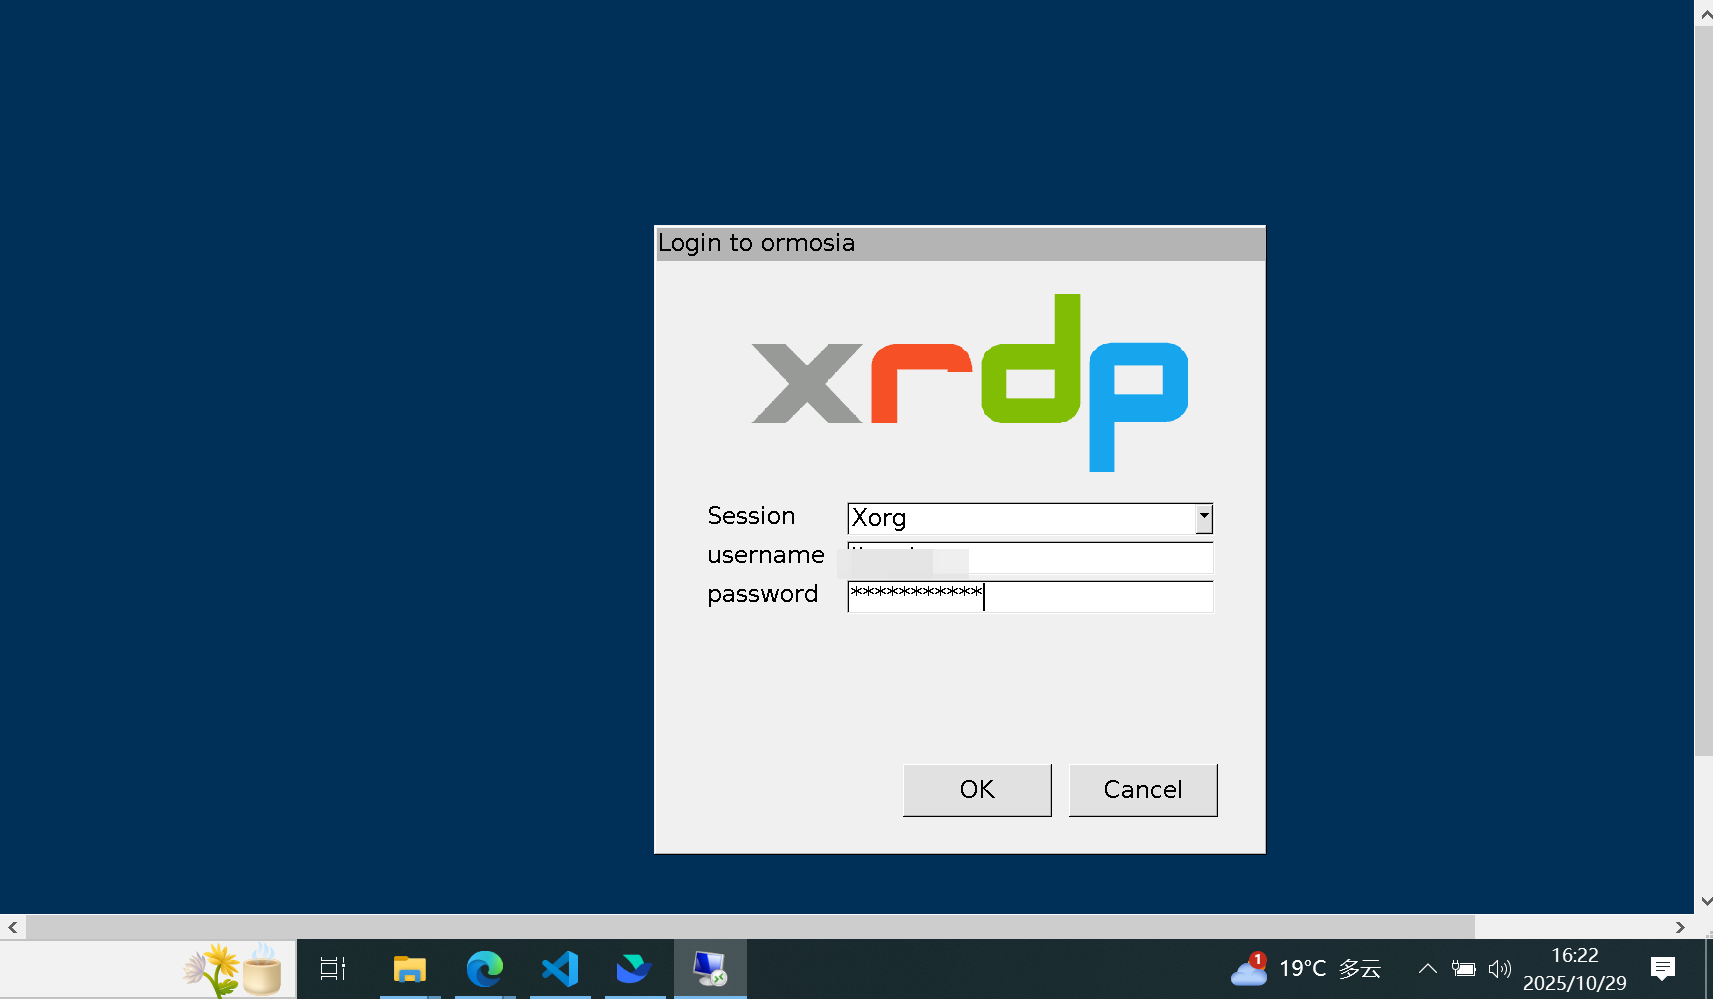Click the horizontal scrollbar left arrow
Image resolution: width=1713 pixels, height=999 pixels.
coord(12,927)
